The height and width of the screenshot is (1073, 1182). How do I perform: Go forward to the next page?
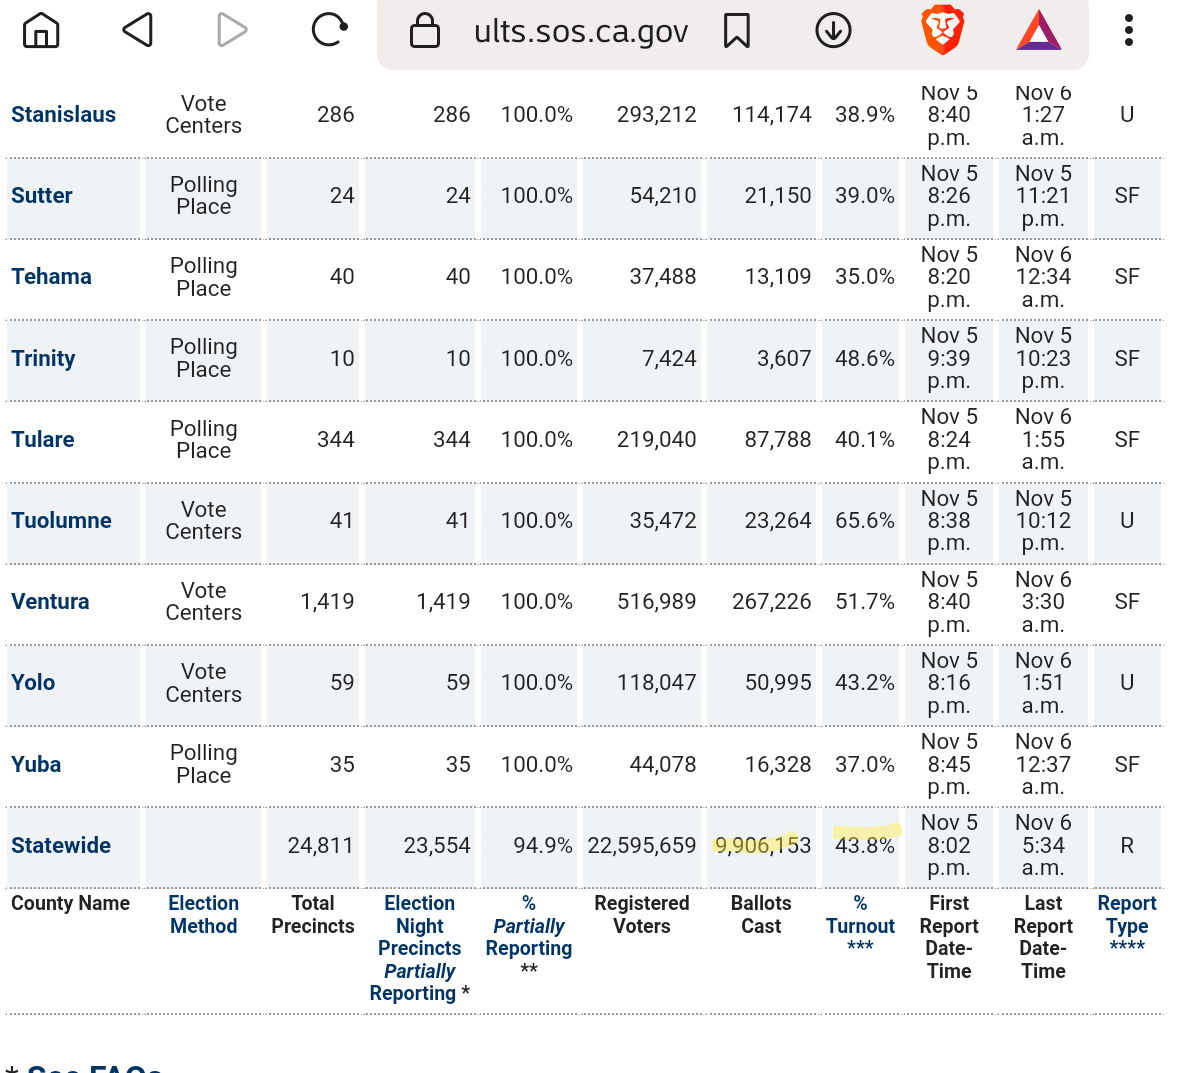click(x=231, y=31)
